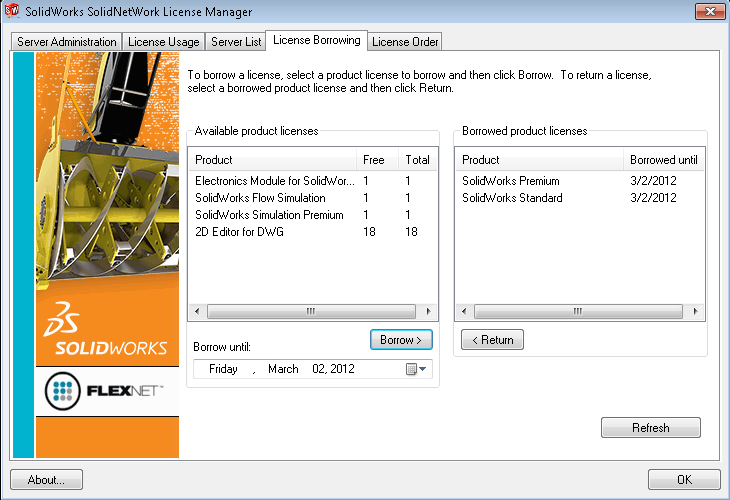
Task: Click the 3/2/2012 date for SolidWorks Premium
Action: pyautogui.click(x=653, y=181)
